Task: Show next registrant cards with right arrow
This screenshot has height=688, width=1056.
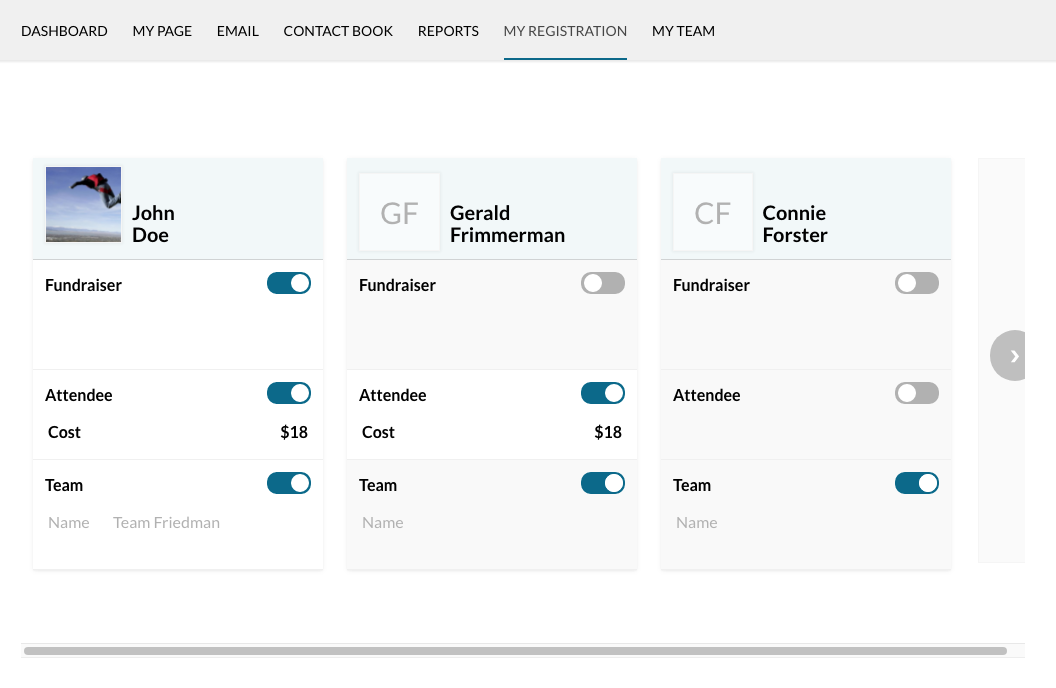Action: pyautogui.click(x=1008, y=355)
